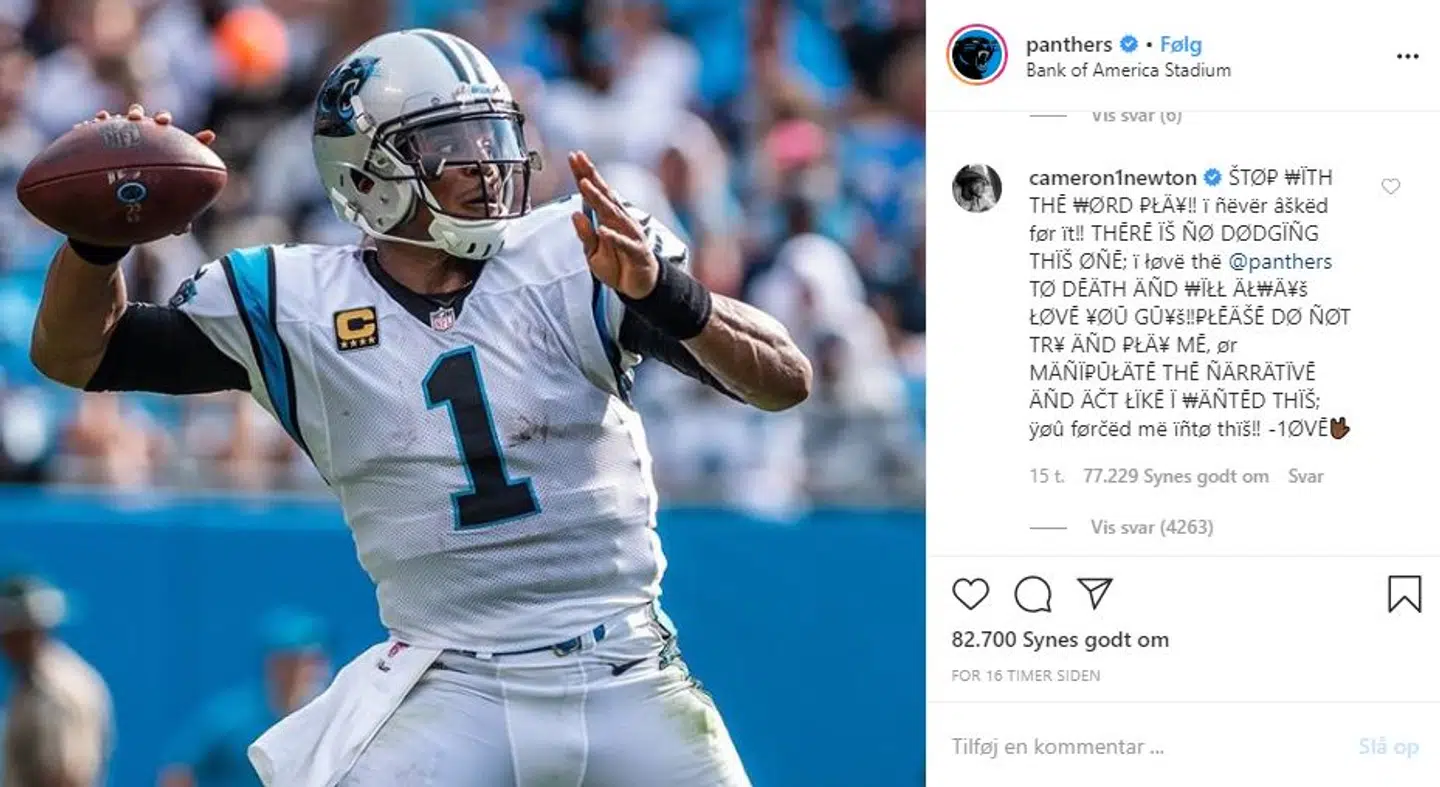Open panthers profile picture avatar
The width and height of the screenshot is (1440, 787).
[976, 55]
